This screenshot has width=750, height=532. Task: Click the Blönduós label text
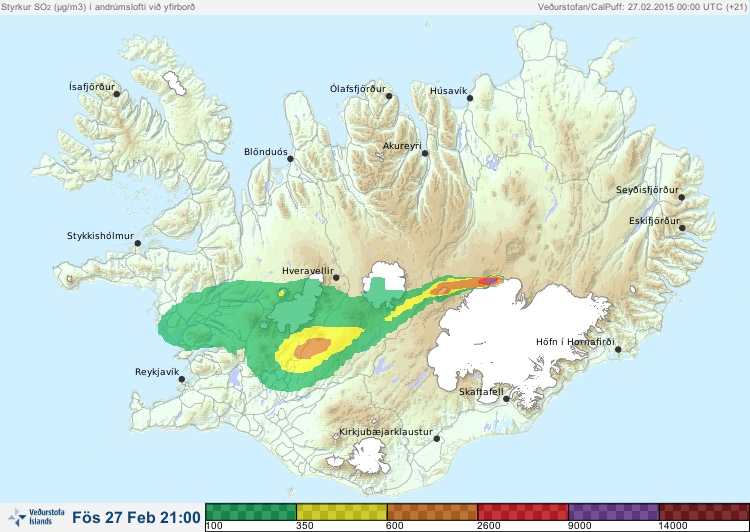coord(266,152)
